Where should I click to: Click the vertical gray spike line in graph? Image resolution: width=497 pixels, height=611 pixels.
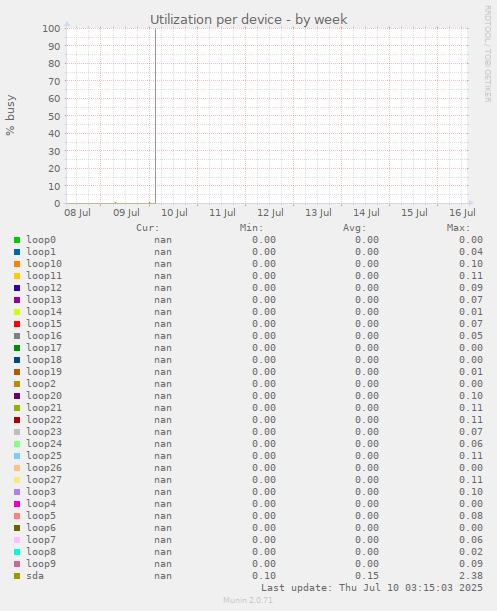pos(156,116)
